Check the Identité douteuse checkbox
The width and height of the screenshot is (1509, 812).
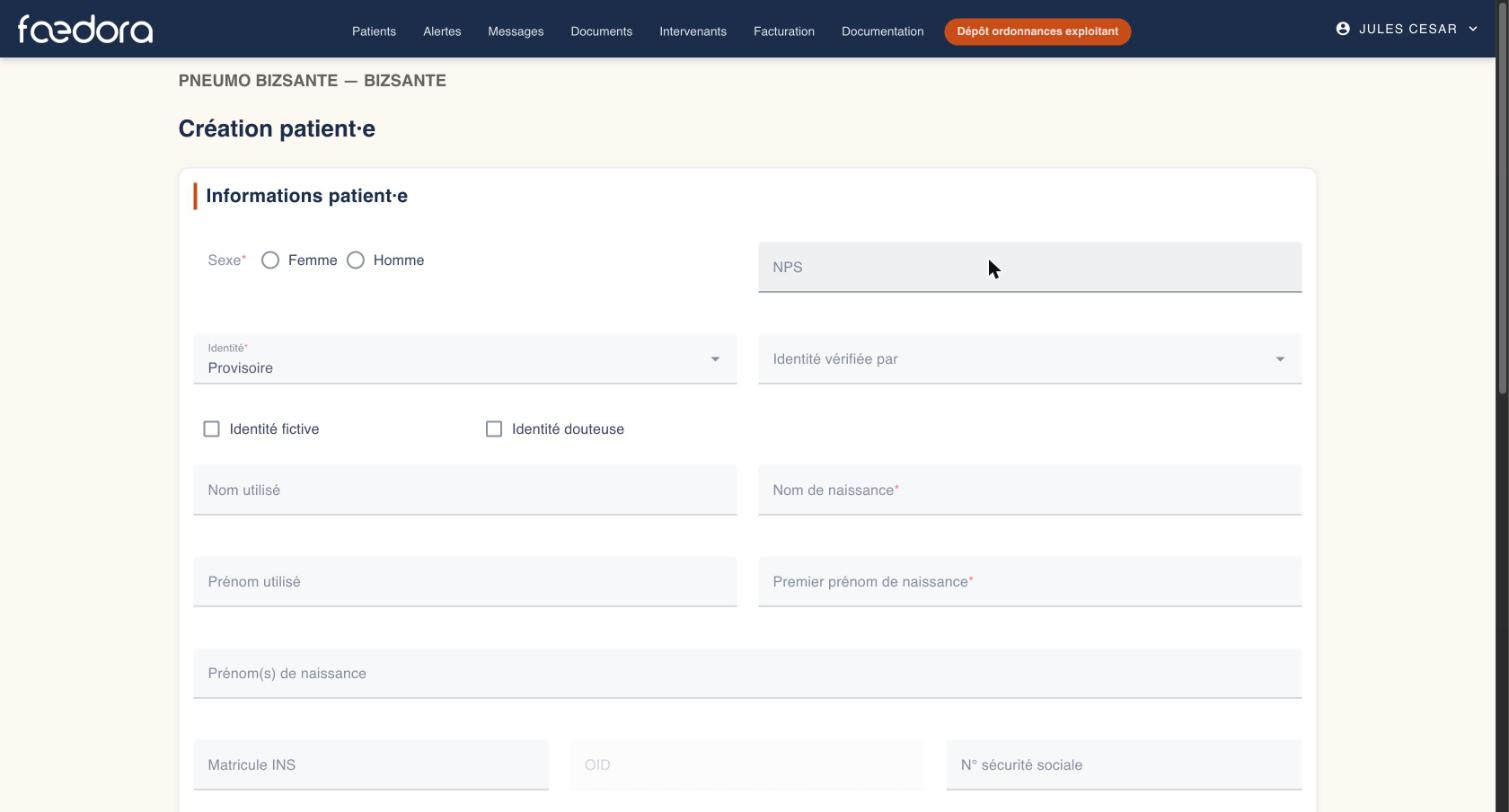click(x=494, y=429)
